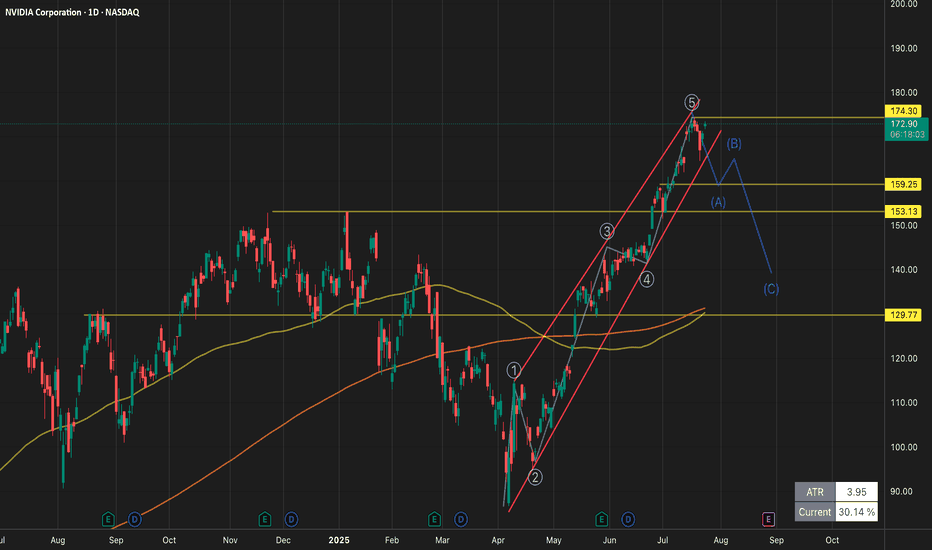Click 180.00 on the price axis

[903, 93]
